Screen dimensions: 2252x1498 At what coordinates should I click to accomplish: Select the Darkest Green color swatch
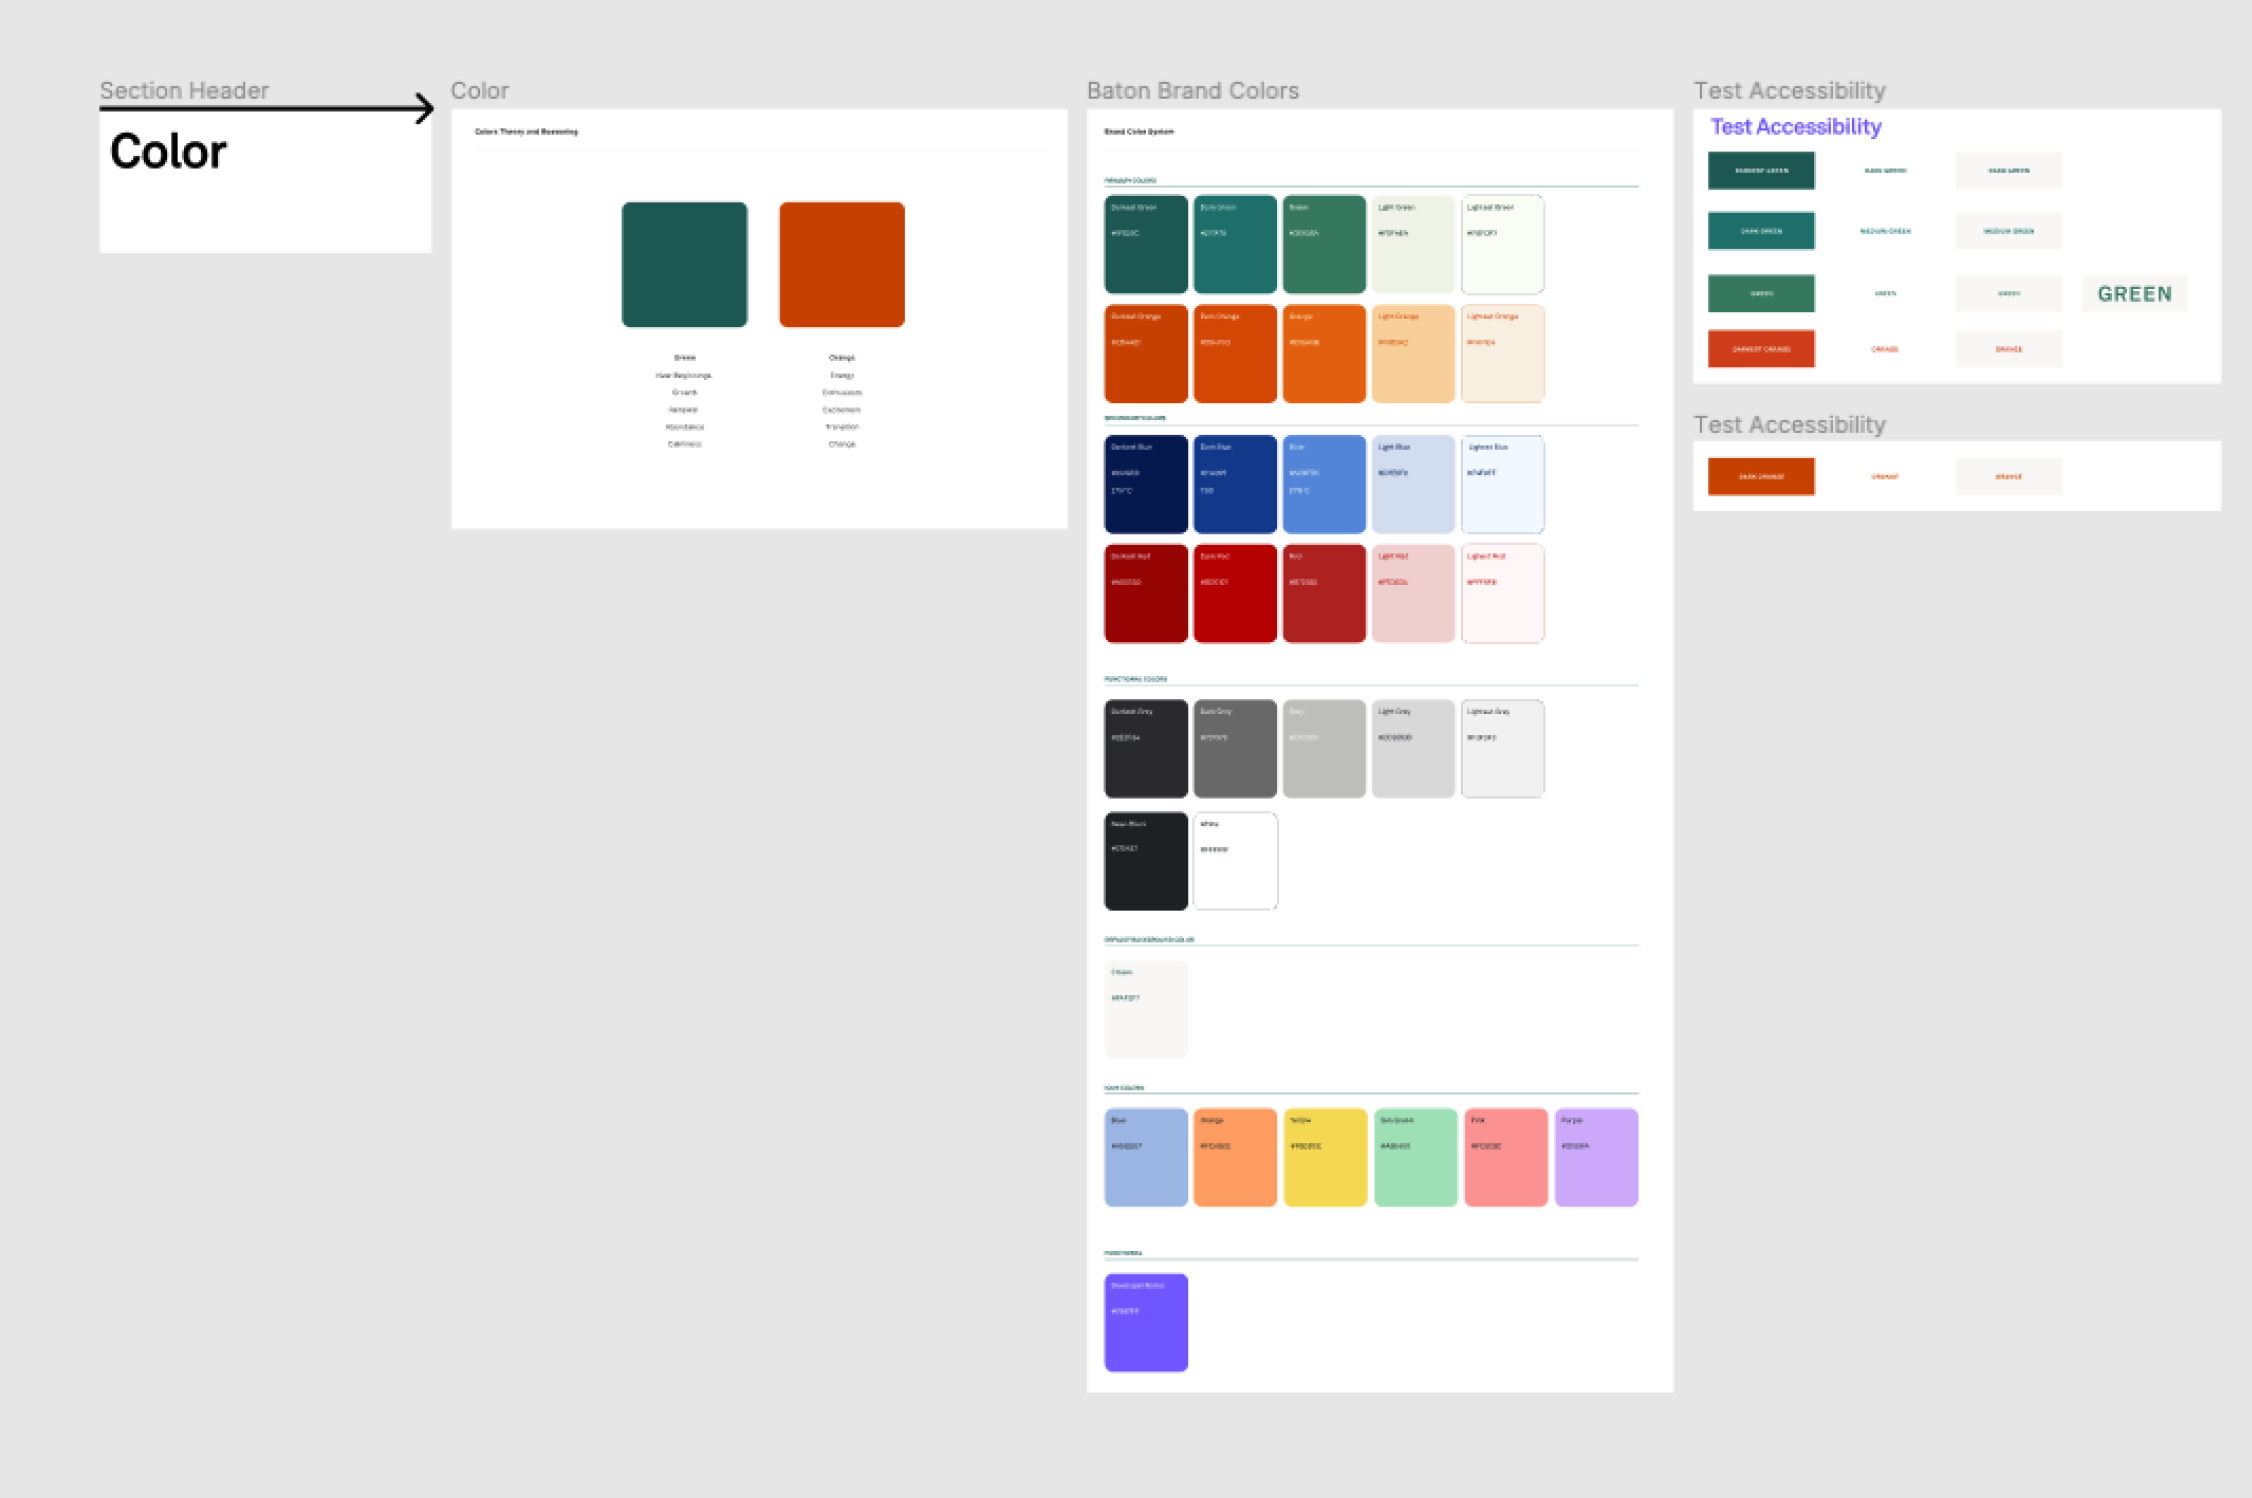(x=1145, y=244)
